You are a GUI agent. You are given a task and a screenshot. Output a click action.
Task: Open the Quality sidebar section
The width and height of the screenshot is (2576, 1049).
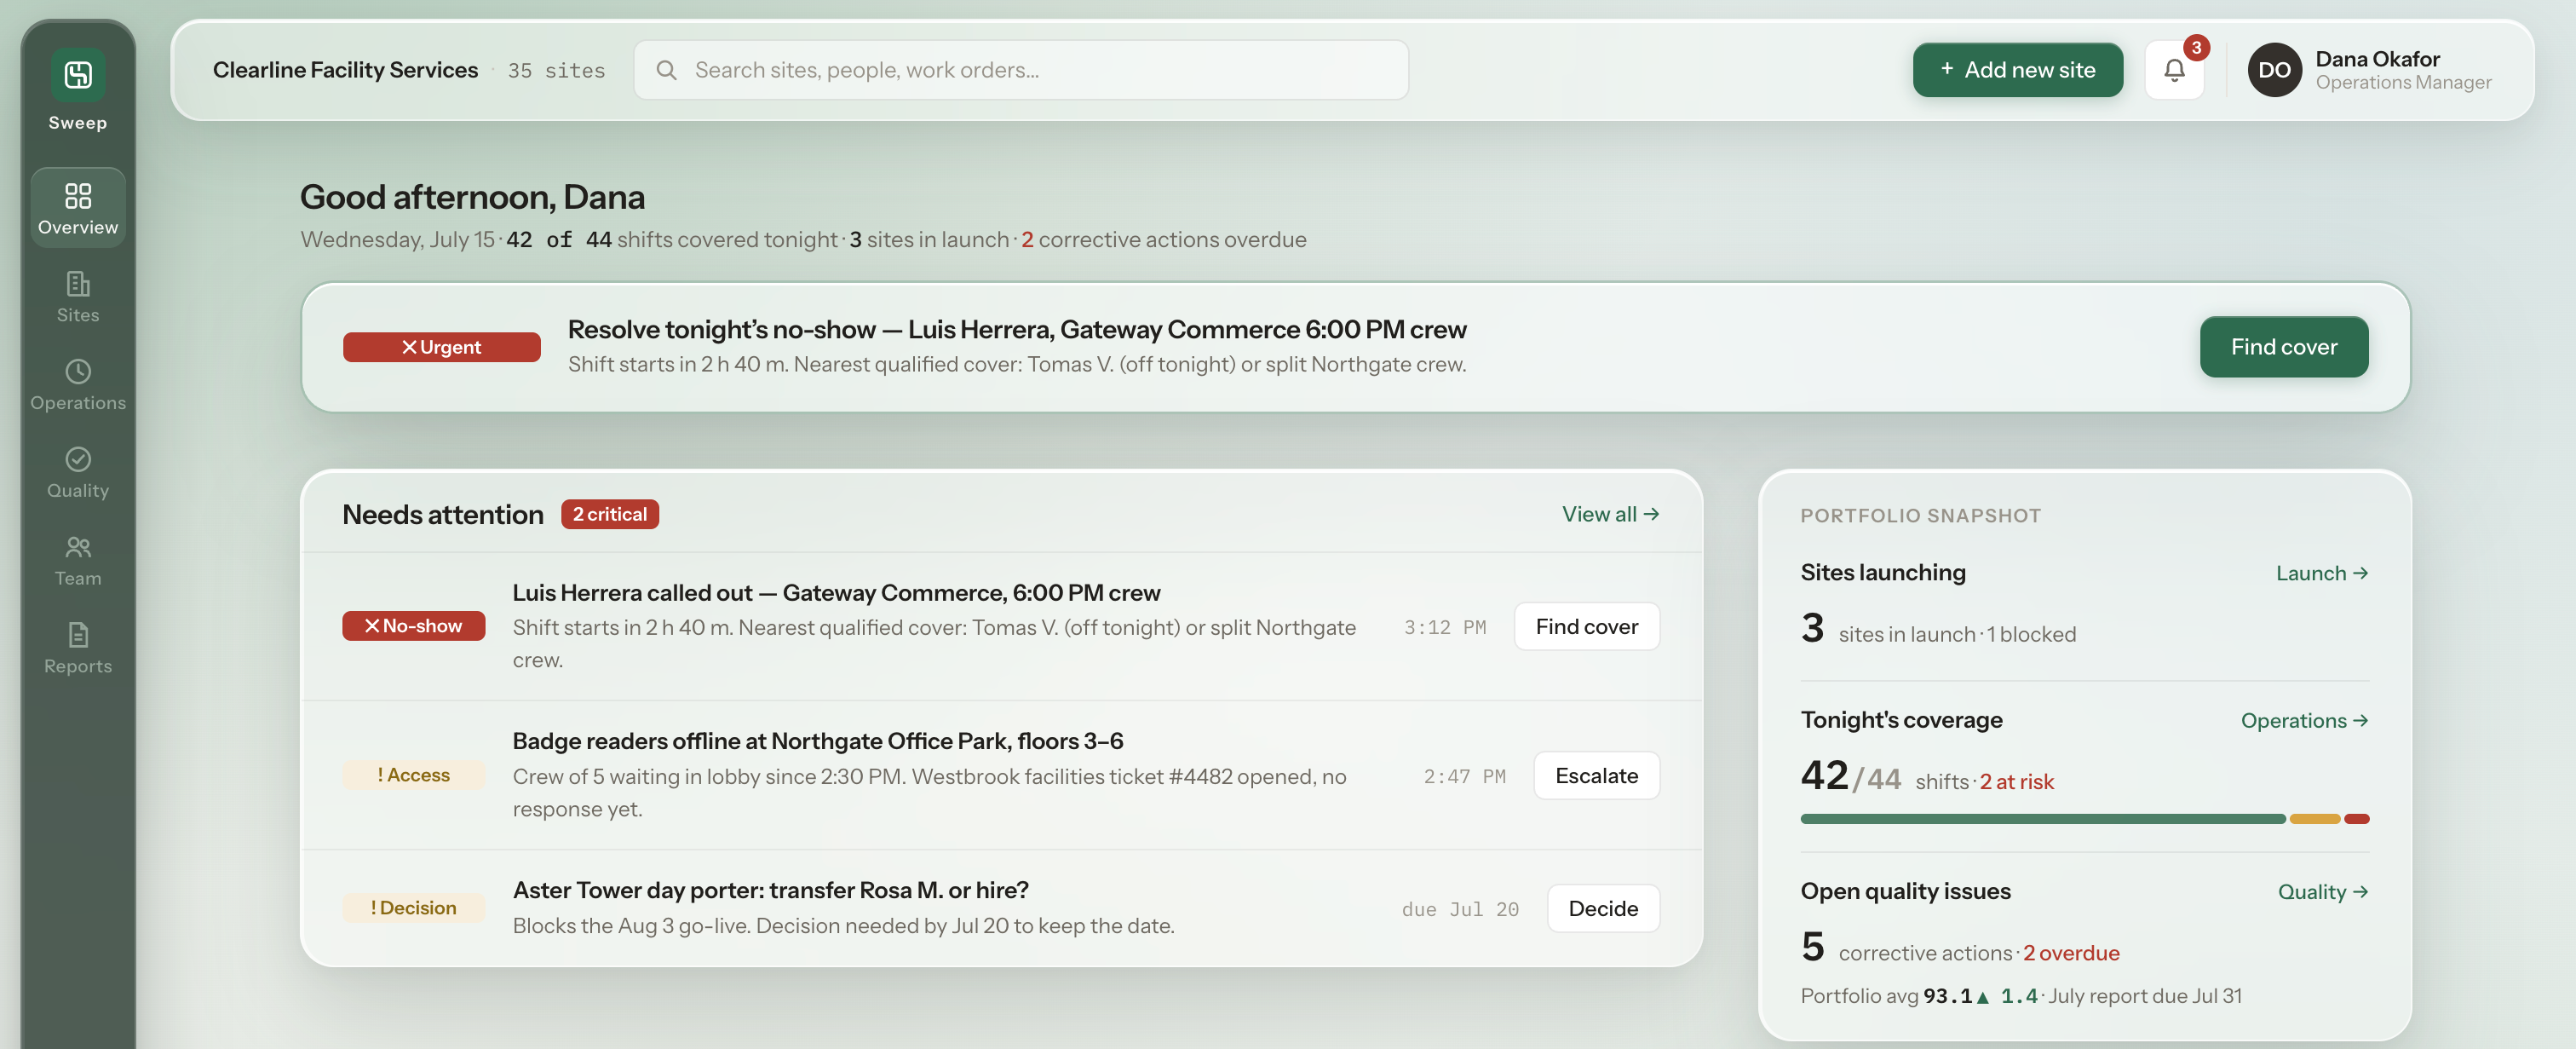click(x=78, y=472)
